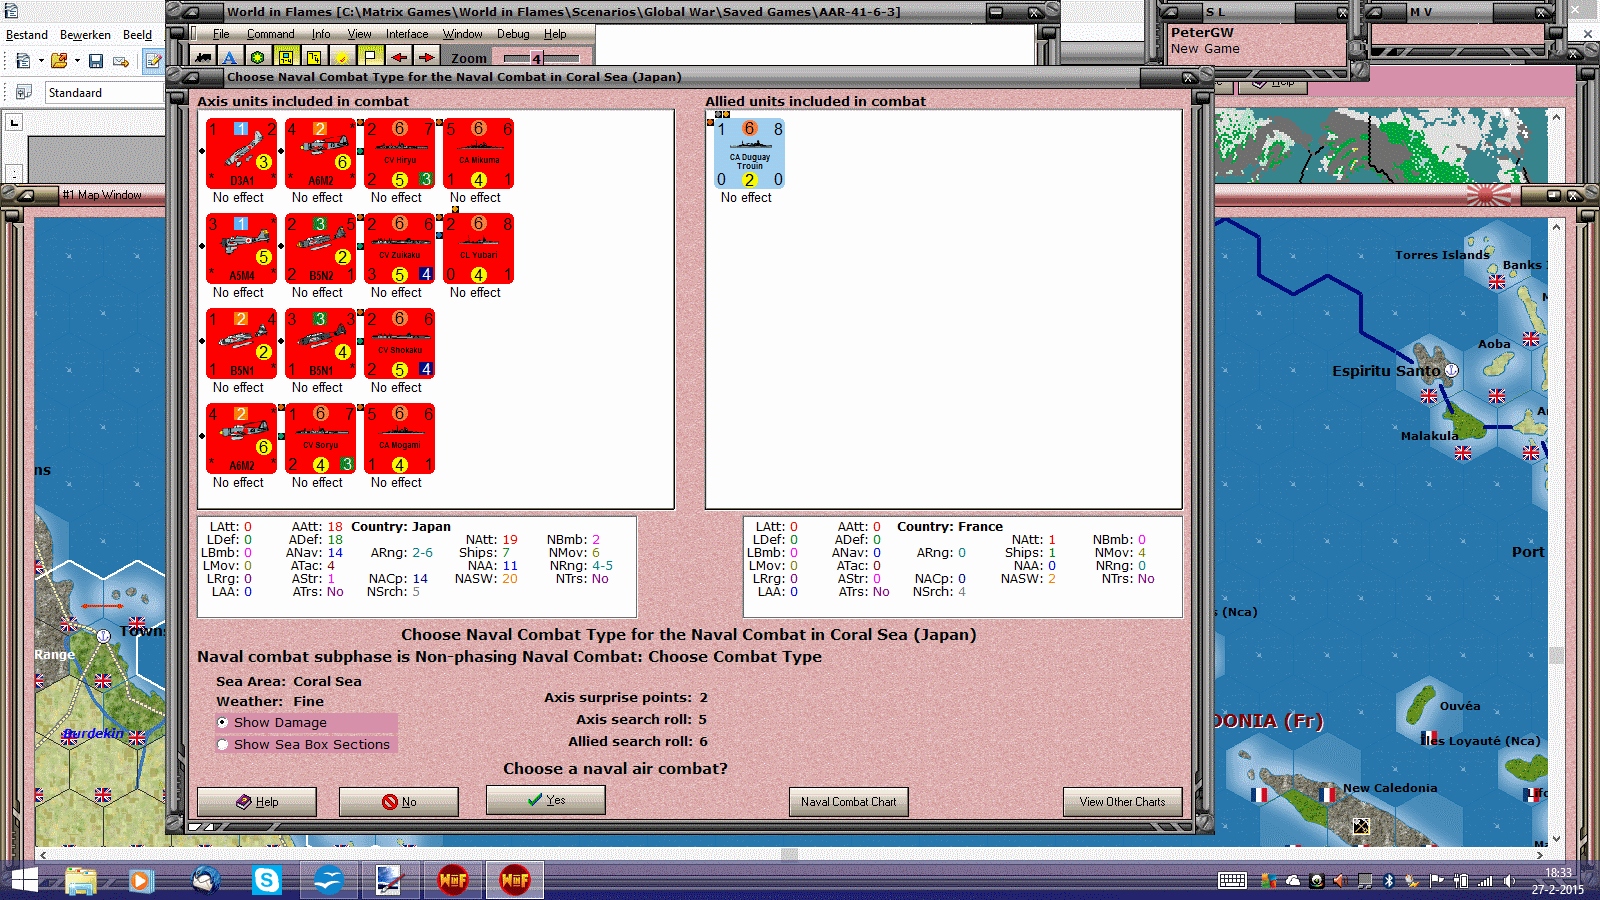Click View Other Charts button
The height and width of the screenshot is (900, 1600).
1122,802
